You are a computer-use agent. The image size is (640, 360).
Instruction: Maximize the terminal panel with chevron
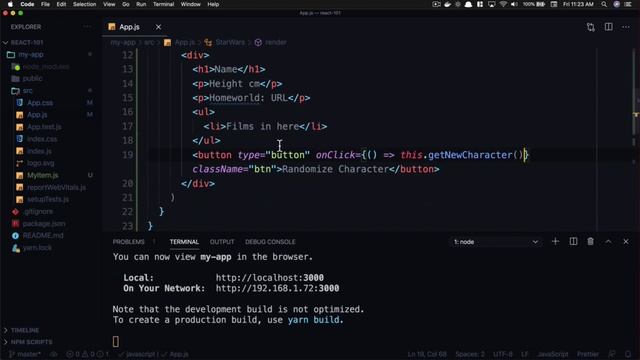point(608,242)
